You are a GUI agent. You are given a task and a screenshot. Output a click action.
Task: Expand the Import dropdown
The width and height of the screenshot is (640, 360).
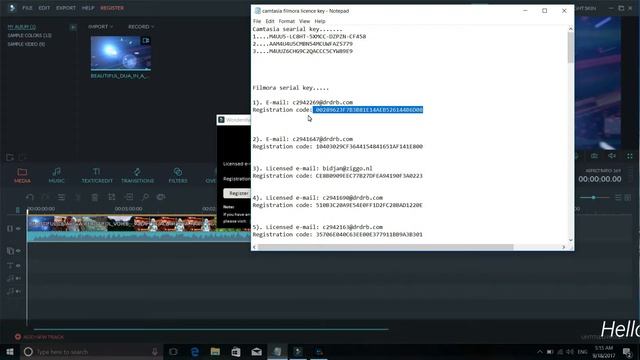click(x=100, y=27)
